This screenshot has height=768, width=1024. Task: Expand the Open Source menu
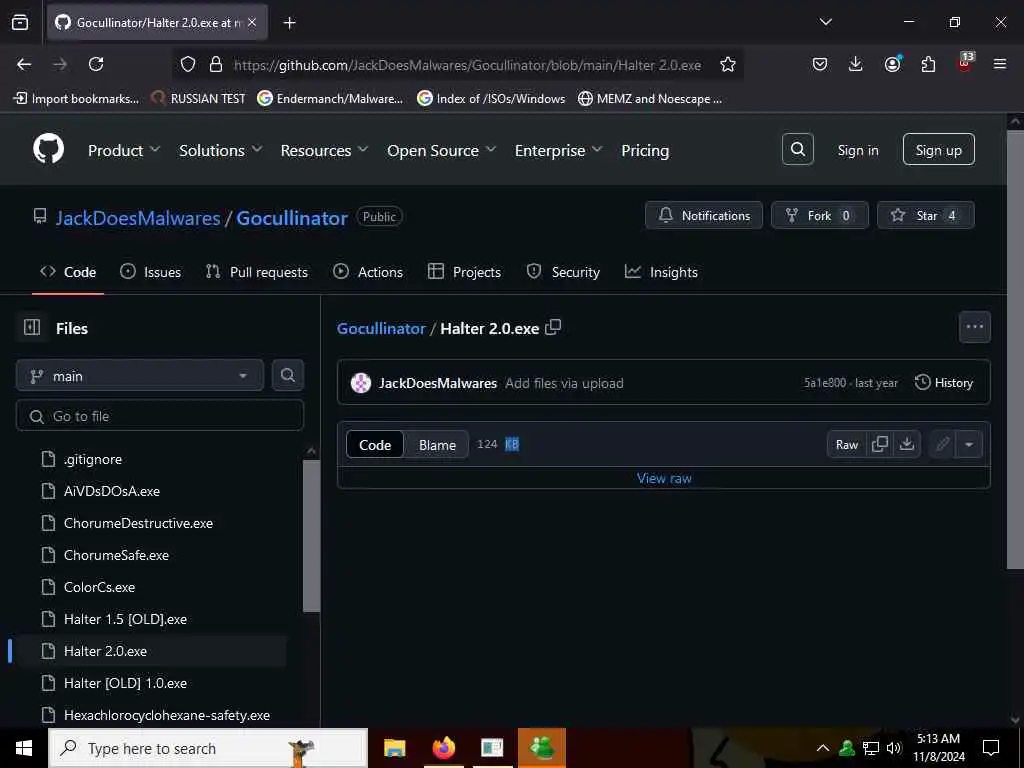(441, 150)
